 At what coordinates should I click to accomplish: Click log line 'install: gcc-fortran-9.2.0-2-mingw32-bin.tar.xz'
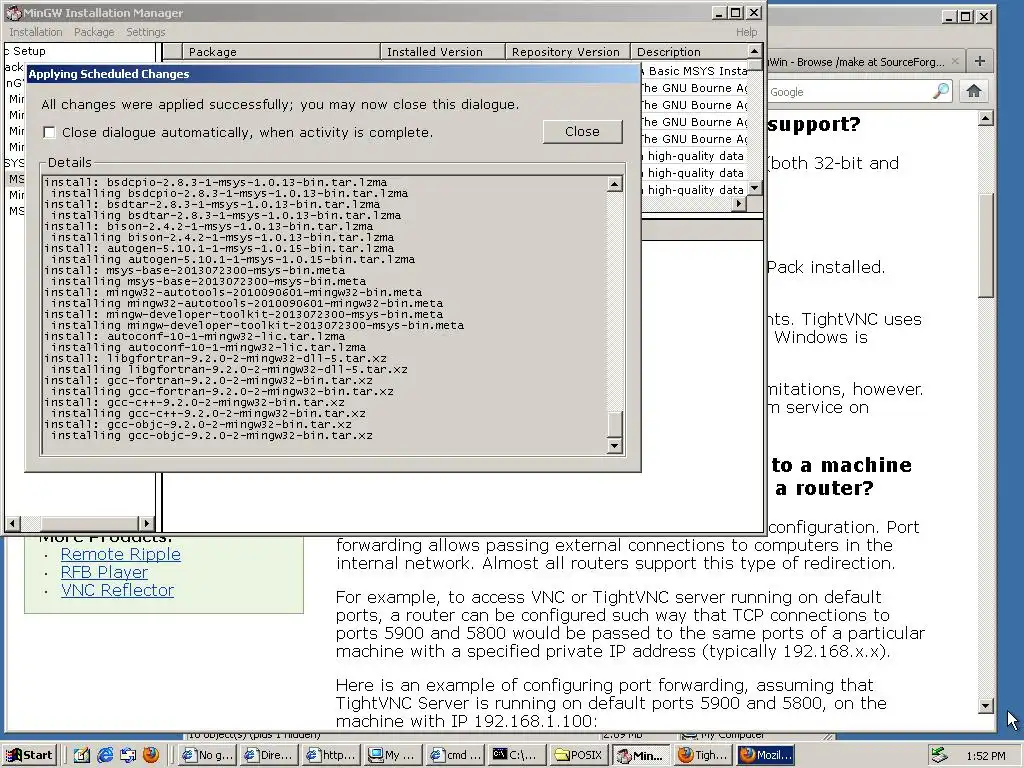tap(208, 380)
